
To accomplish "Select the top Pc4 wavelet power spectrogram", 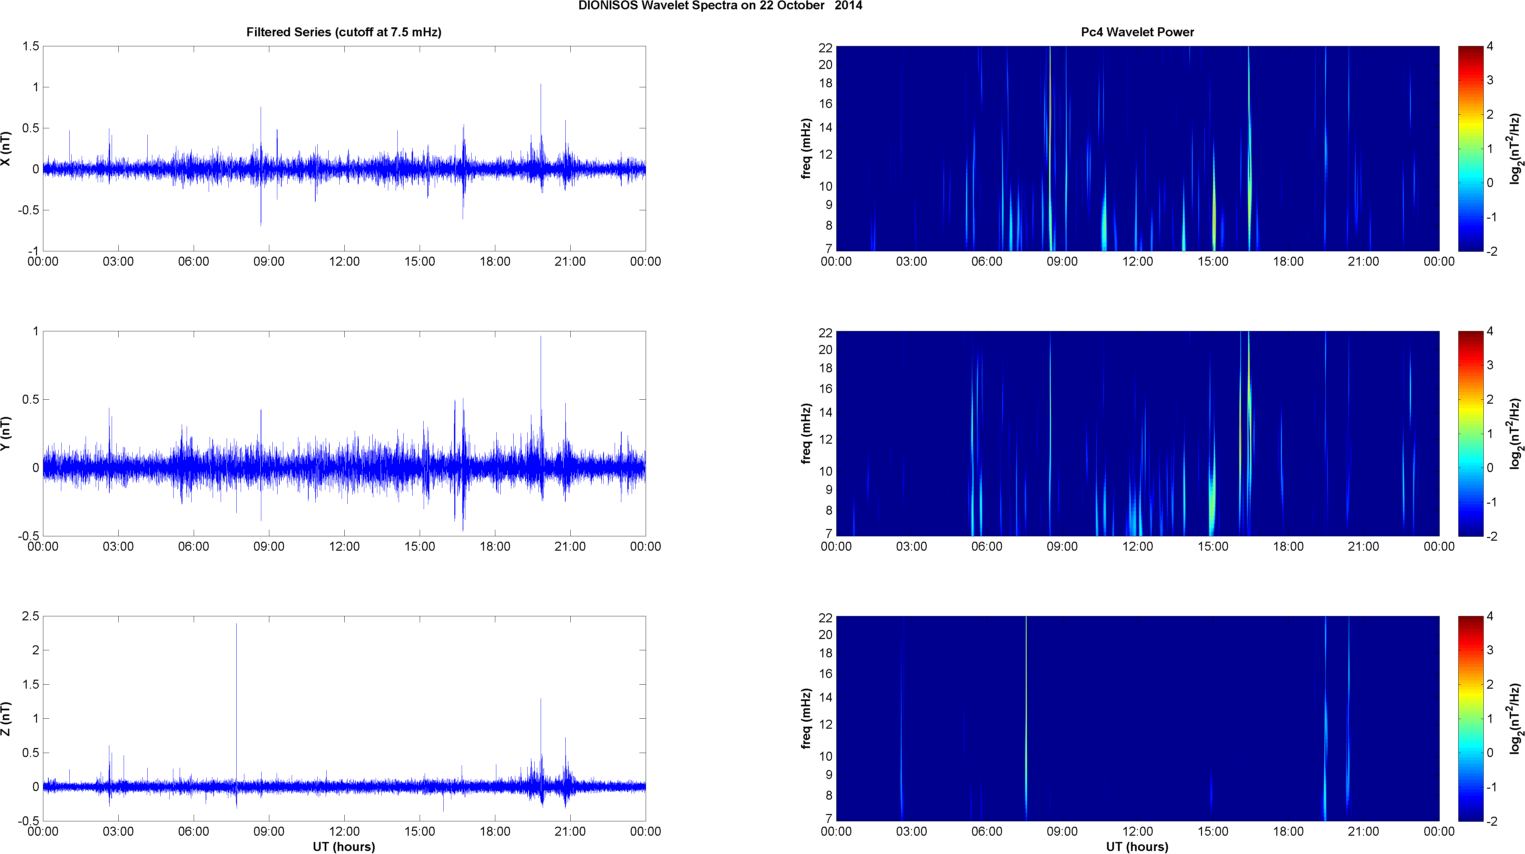I will [1137, 149].
